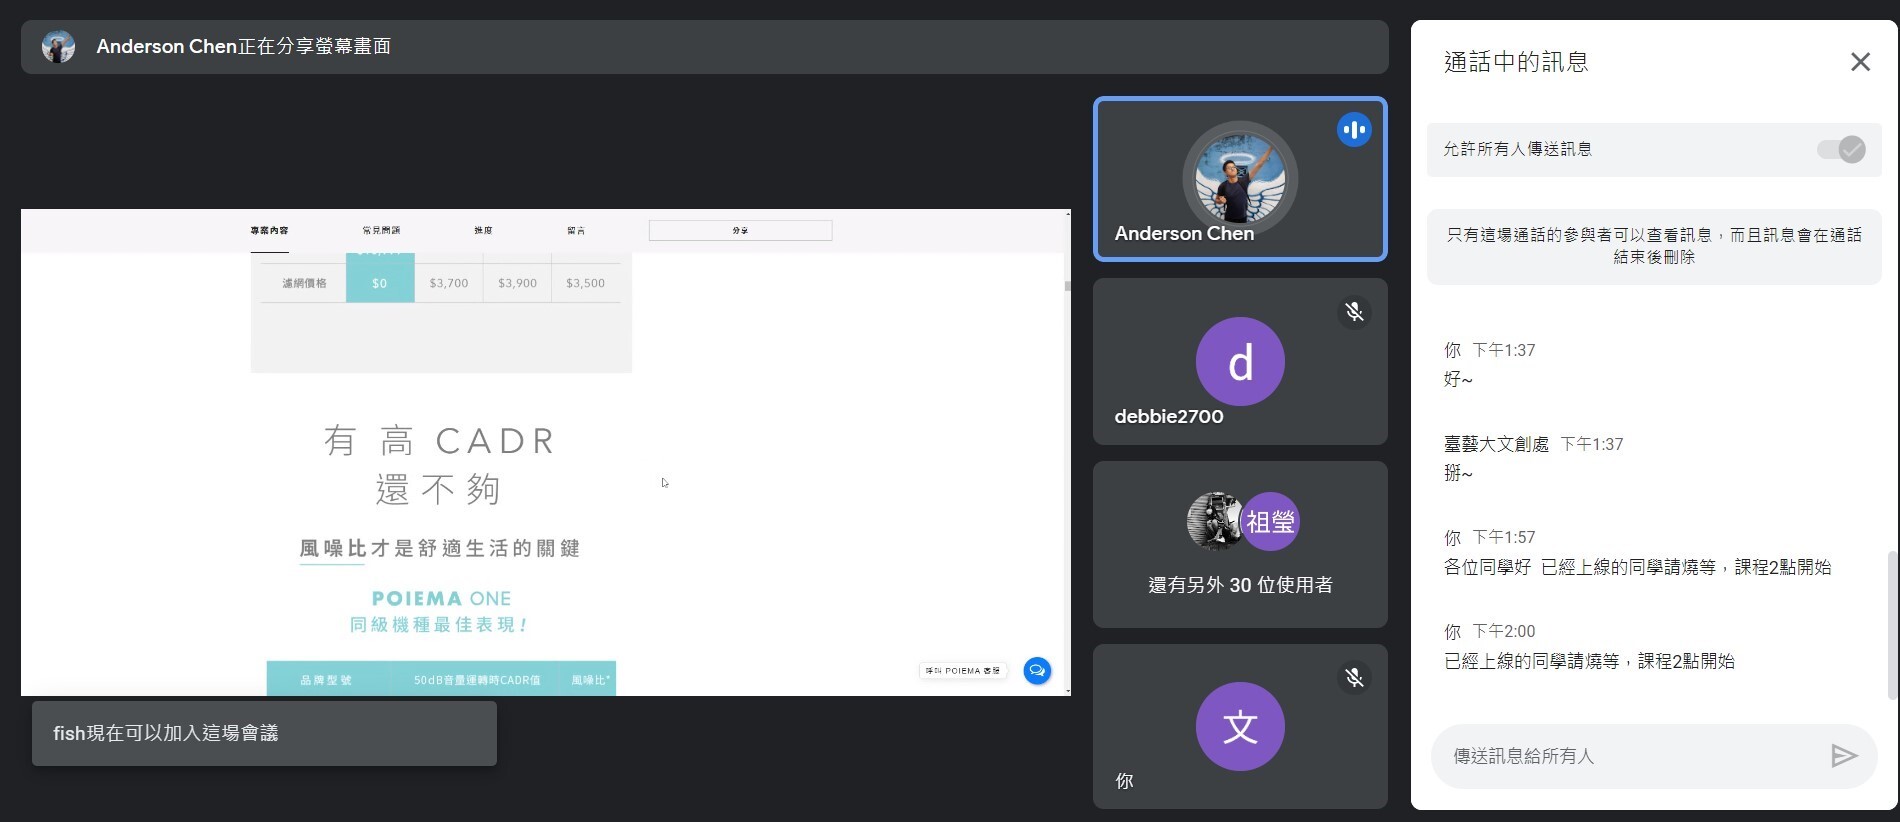Click the POIEMA ONE text
The height and width of the screenshot is (822, 1900).
(x=441, y=598)
